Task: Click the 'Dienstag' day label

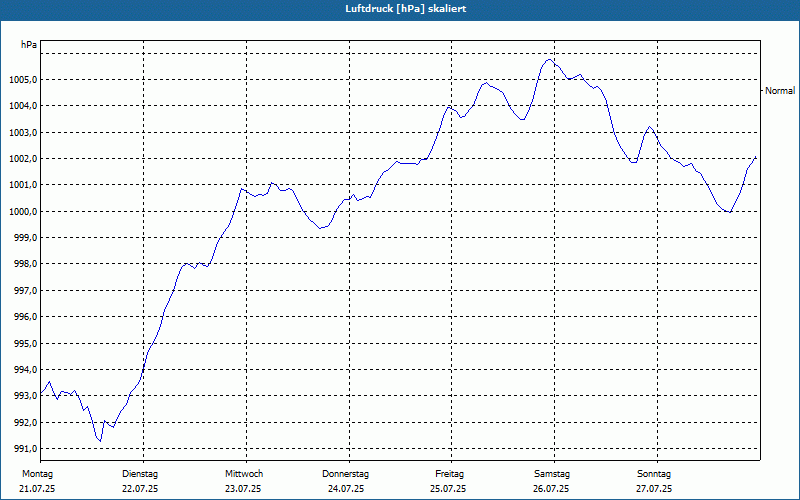Action: [140, 474]
